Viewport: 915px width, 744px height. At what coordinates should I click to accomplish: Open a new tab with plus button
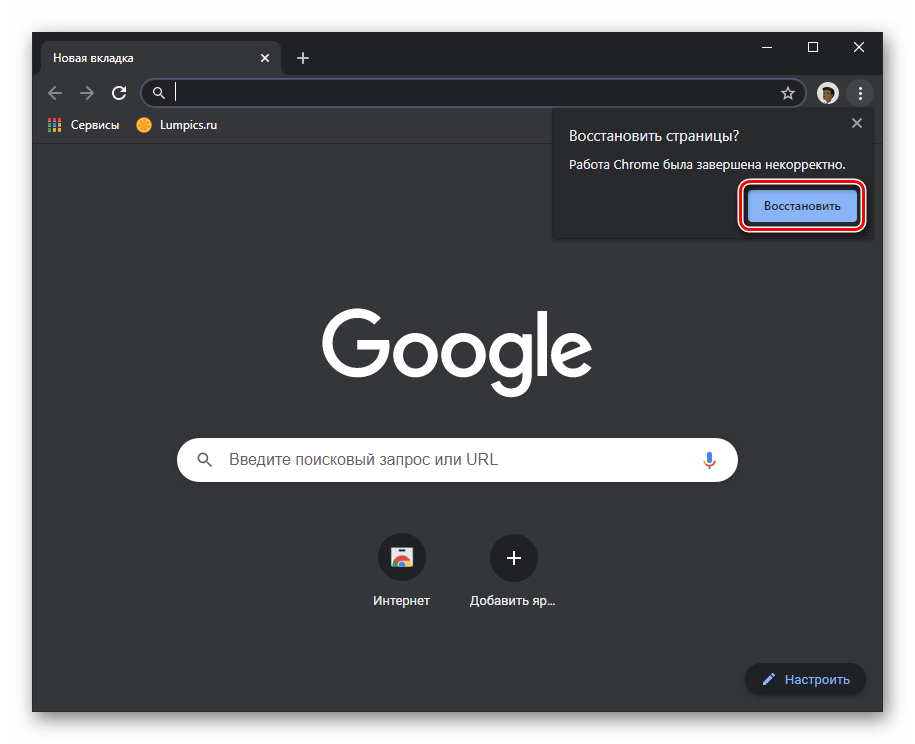tap(303, 58)
